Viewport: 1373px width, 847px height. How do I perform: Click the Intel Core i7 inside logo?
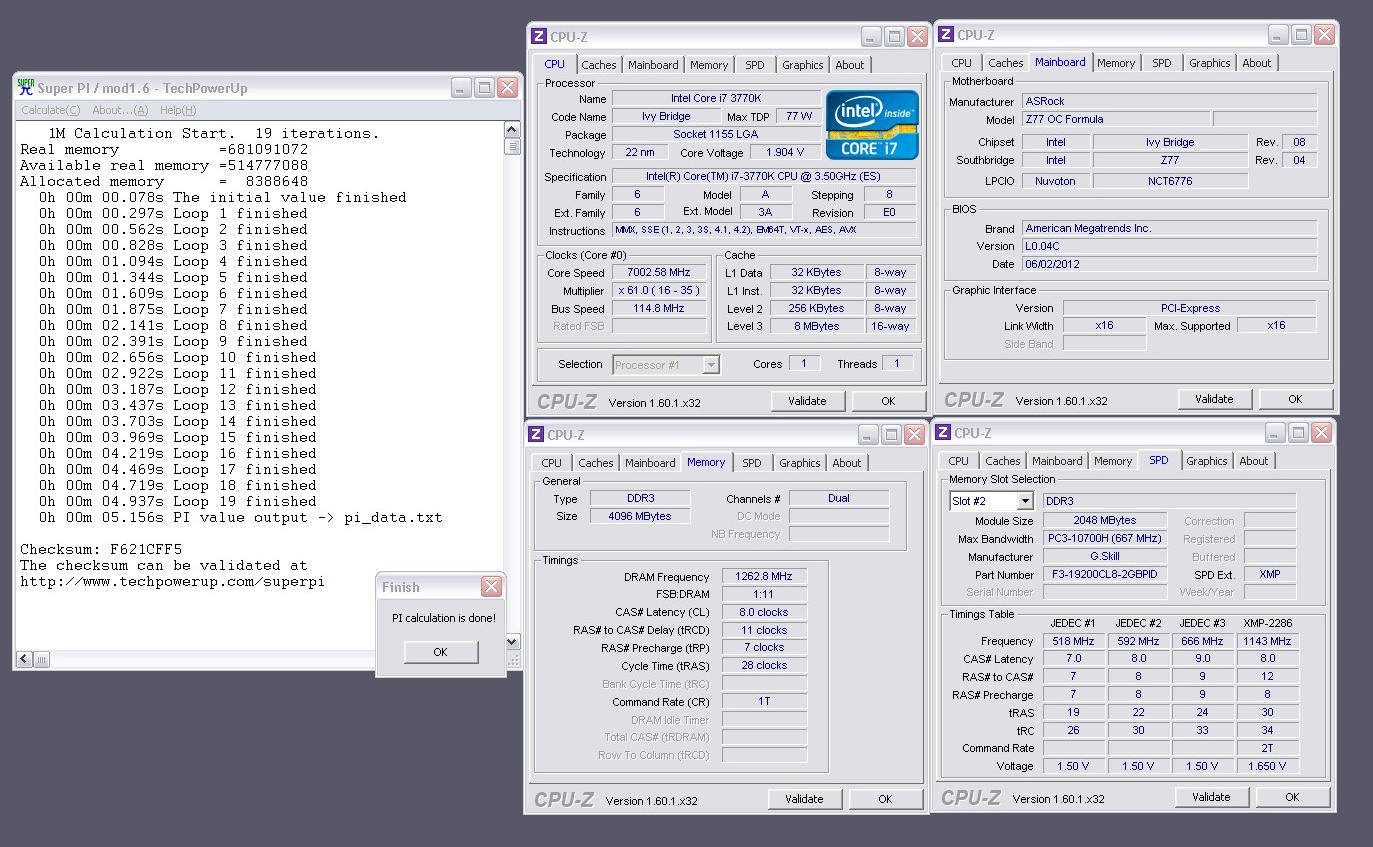click(x=870, y=124)
